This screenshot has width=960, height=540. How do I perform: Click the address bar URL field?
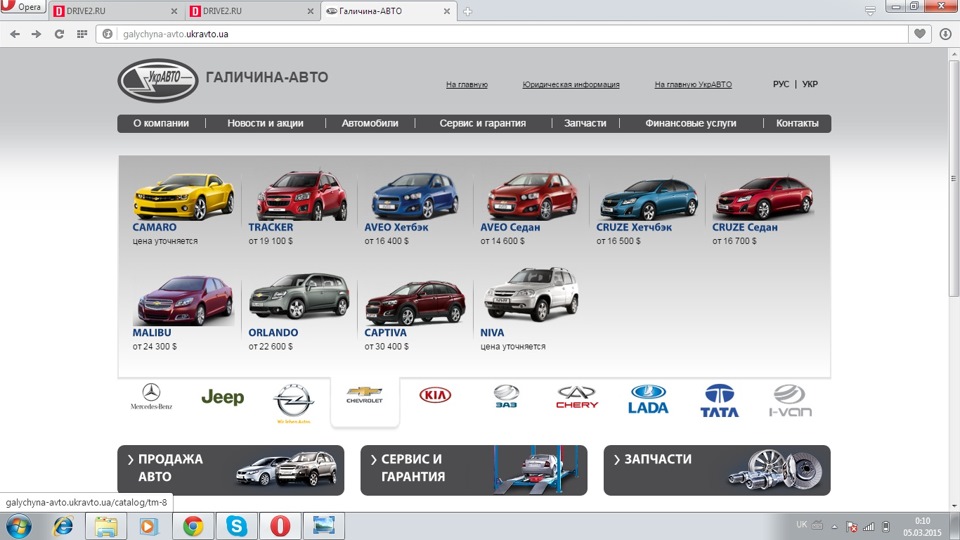pyautogui.click(x=502, y=34)
